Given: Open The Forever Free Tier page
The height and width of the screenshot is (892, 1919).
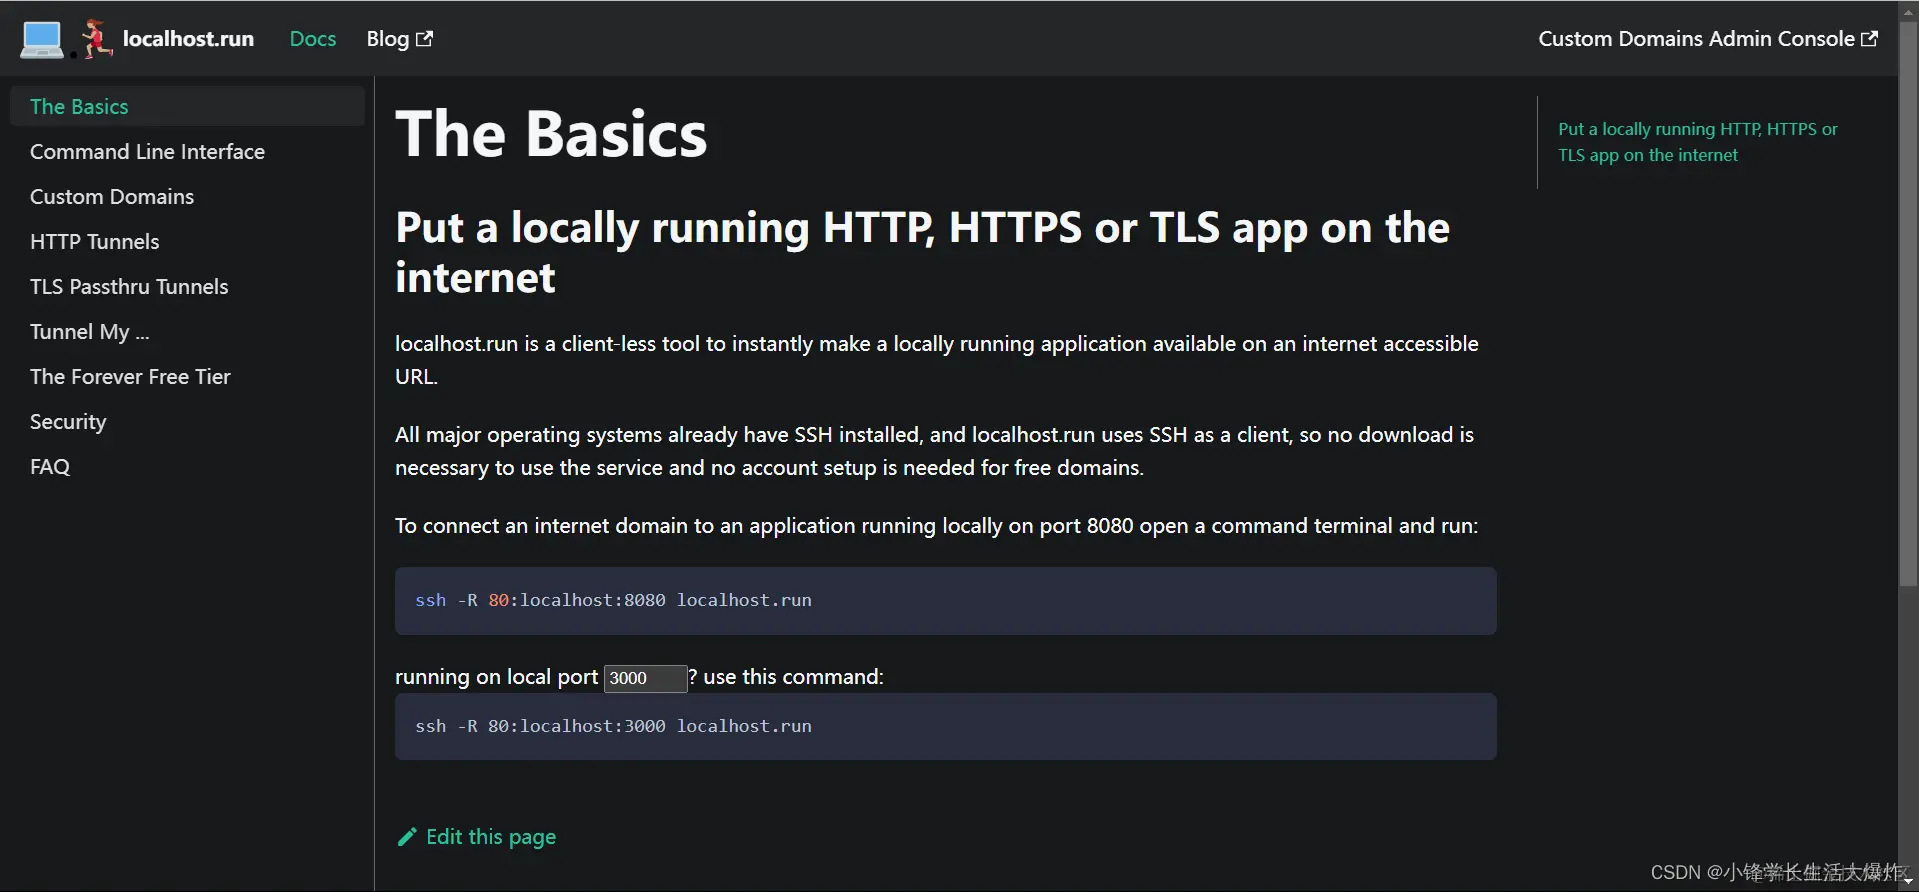Looking at the screenshot, I should 187,376.
